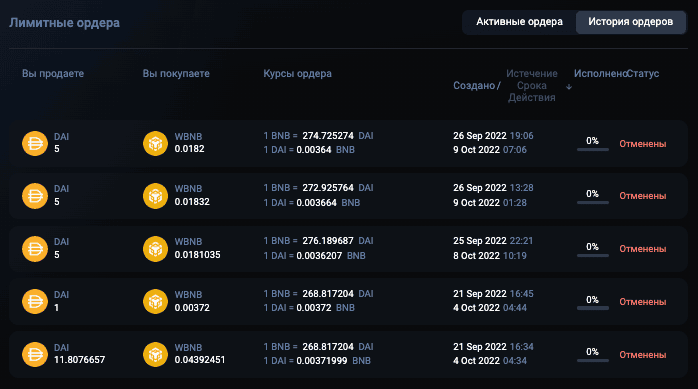Click progress bar of the 13:28 order
The height and width of the screenshot is (389, 698).
(592, 203)
